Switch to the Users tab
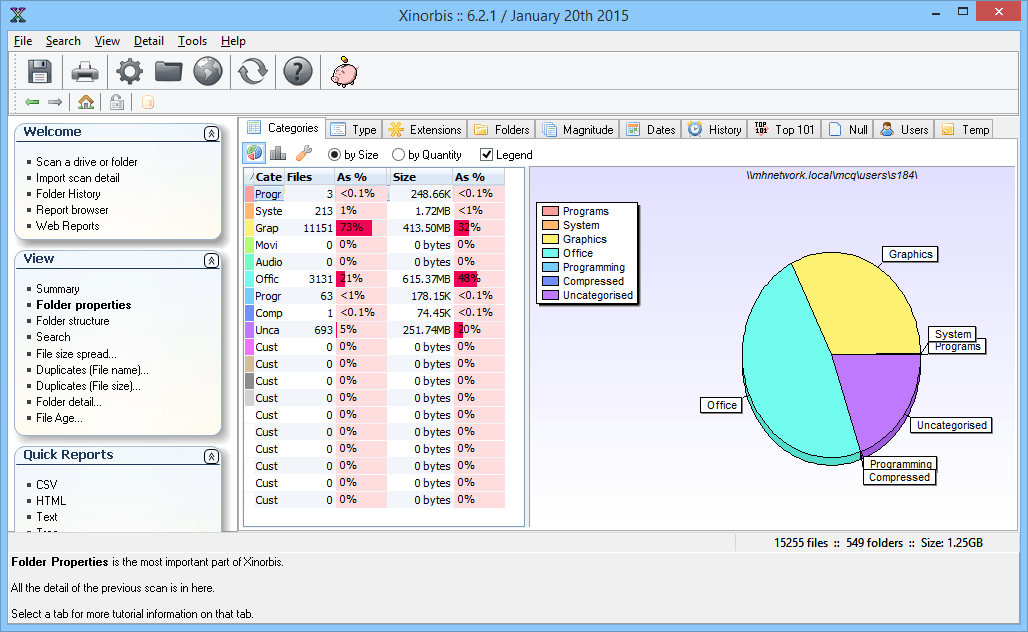Image resolution: width=1028 pixels, height=632 pixels. pos(905,130)
